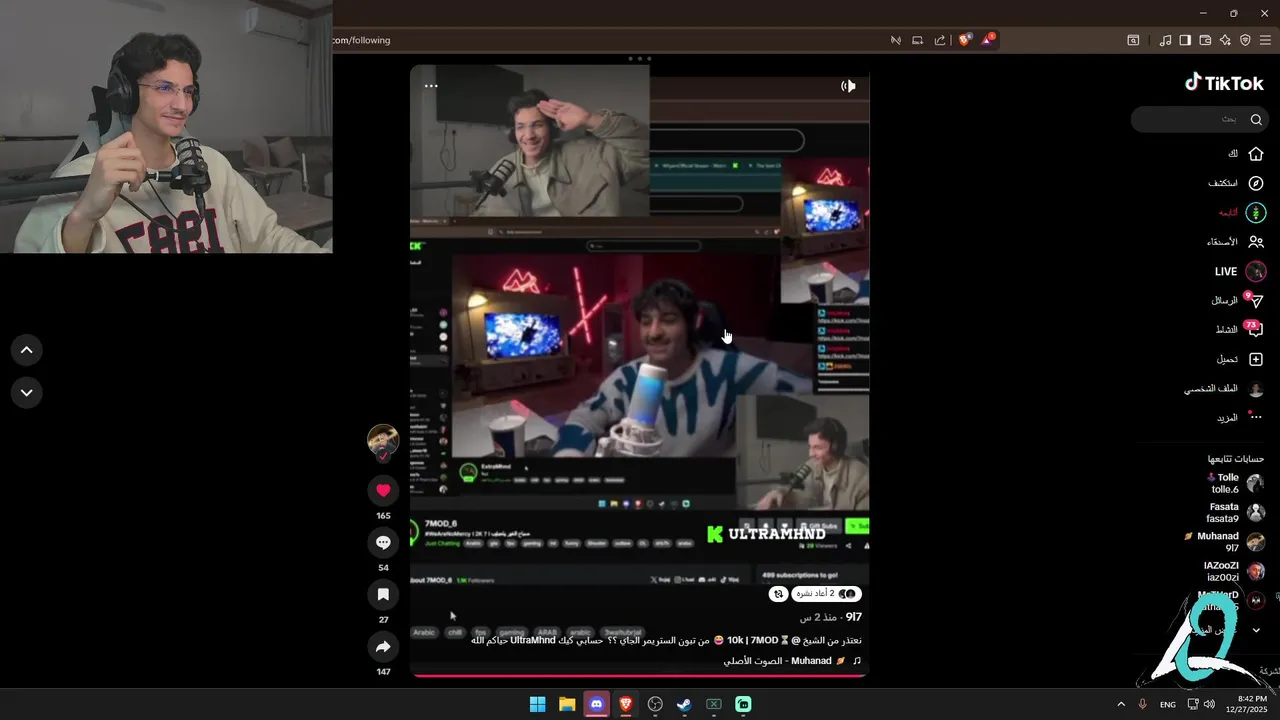This screenshot has width=1280, height=720.
Task: Open the Streamlabs taskbar icon
Action: [743, 704]
